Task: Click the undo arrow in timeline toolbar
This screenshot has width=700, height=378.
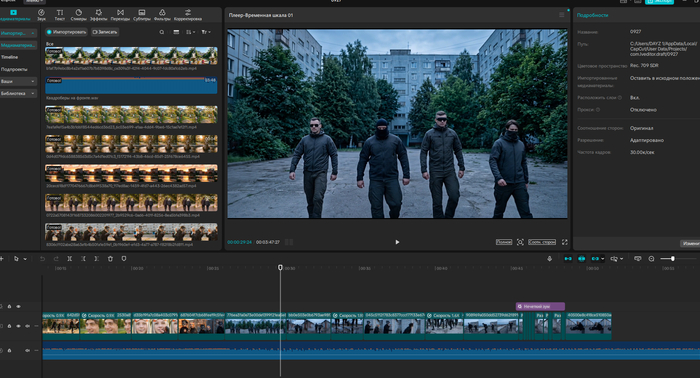Action: (x=42, y=258)
